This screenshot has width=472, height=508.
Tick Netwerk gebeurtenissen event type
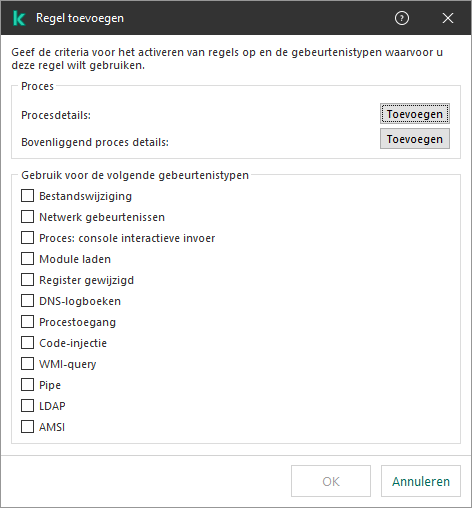pyautogui.click(x=27, y=217)
